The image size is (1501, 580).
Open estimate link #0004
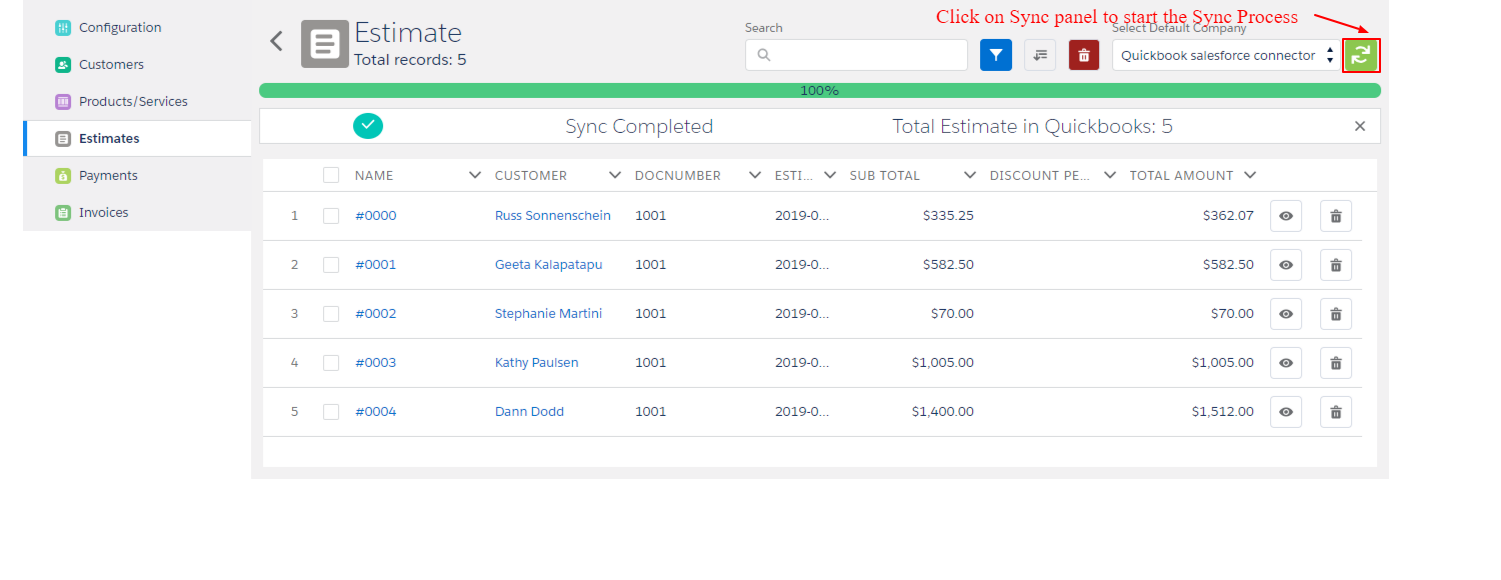tap(376, 412)
